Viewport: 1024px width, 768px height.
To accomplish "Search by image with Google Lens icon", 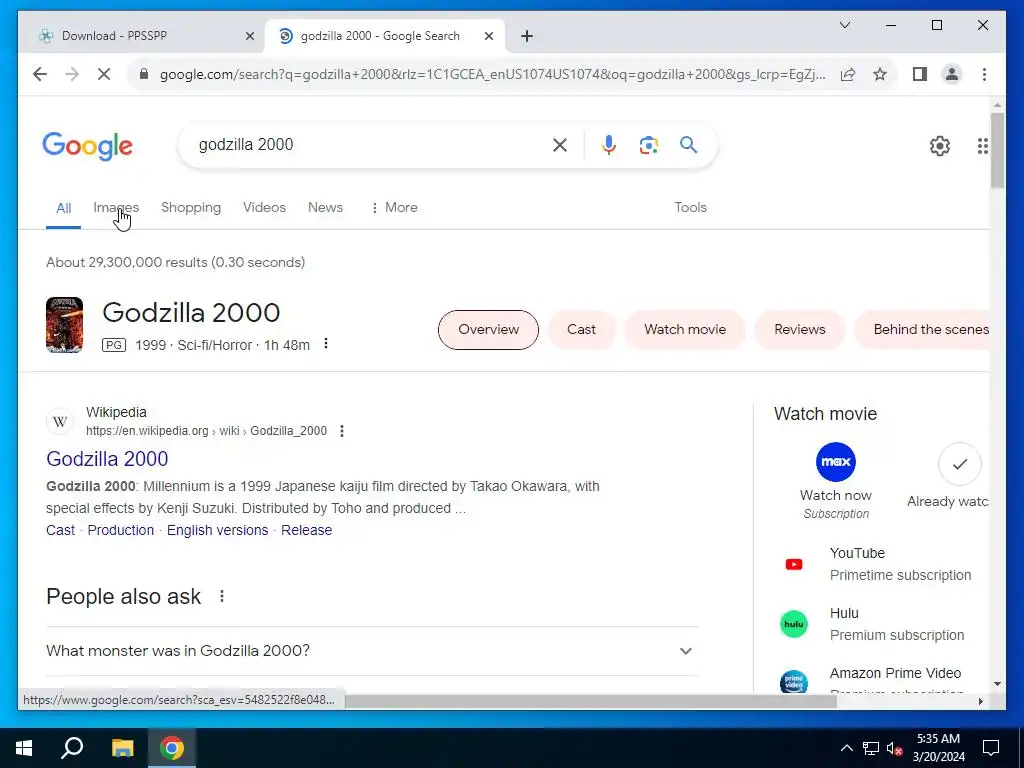I will (x=648, y=145).
